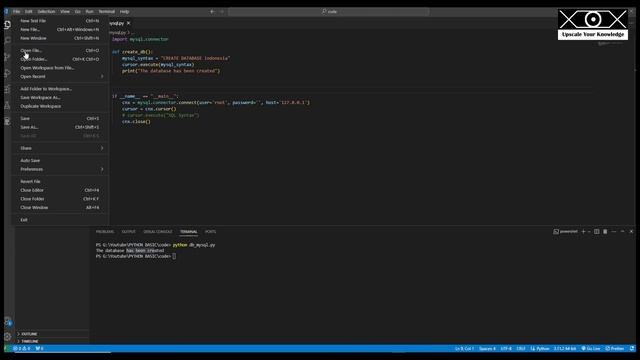Choose New Text File from File menu
The height and width of the screenshot is (360, 640).
tap(61, 21)
